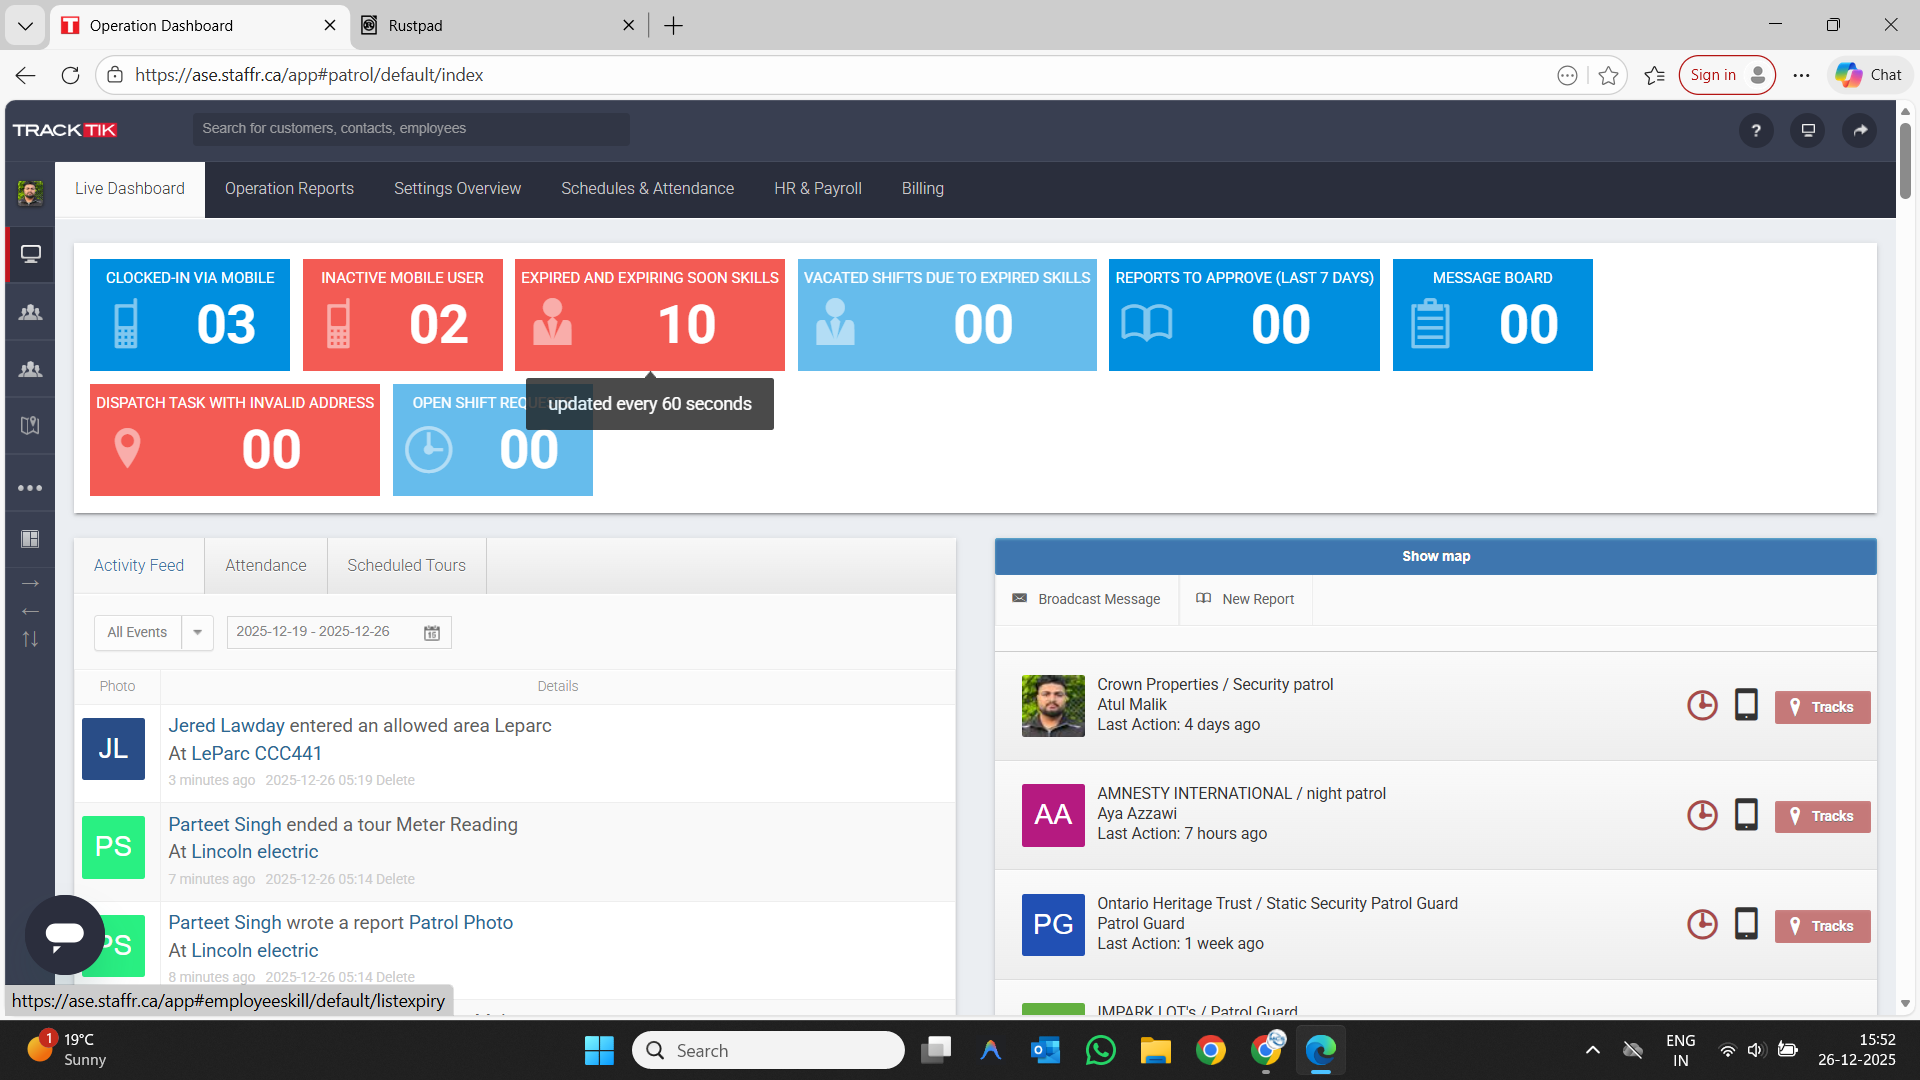1920x1080 pixels.
Task: Open WhatsApp from the Windows taskbar
Action: pyautogui.click(x=1100, y=1051)
